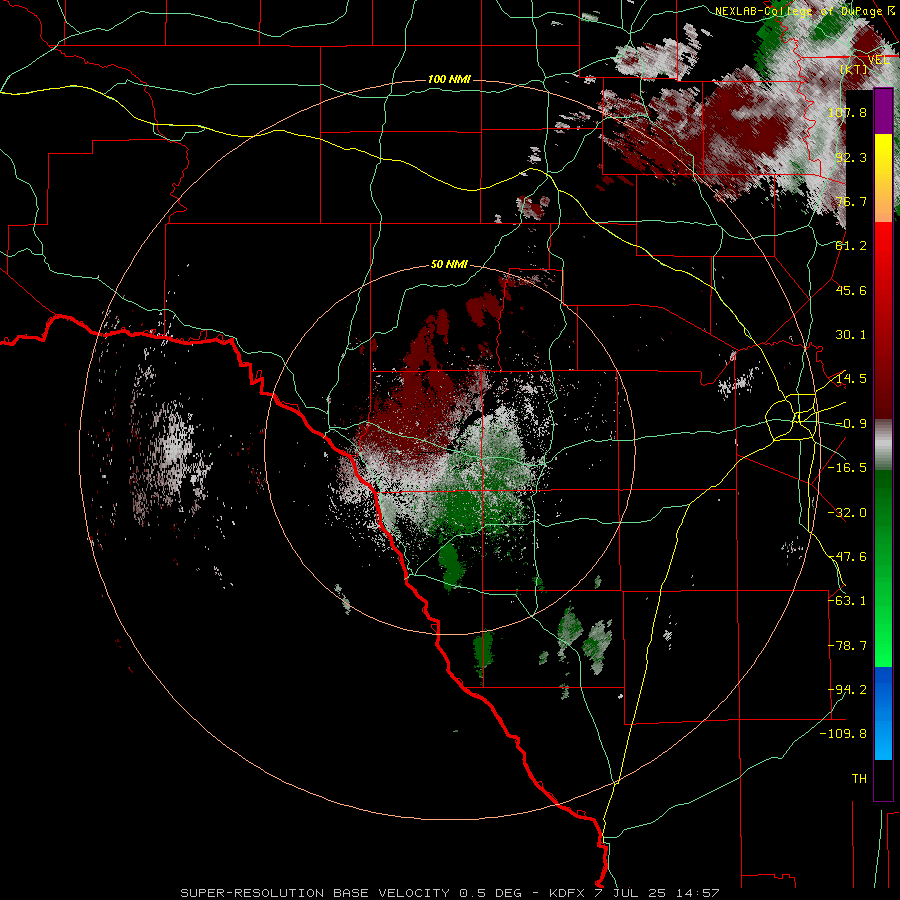Click the SUPER-RESOLUTION BASE VELOCITY caption text
This screenshot has height=900, width=900.
(315, 893)
